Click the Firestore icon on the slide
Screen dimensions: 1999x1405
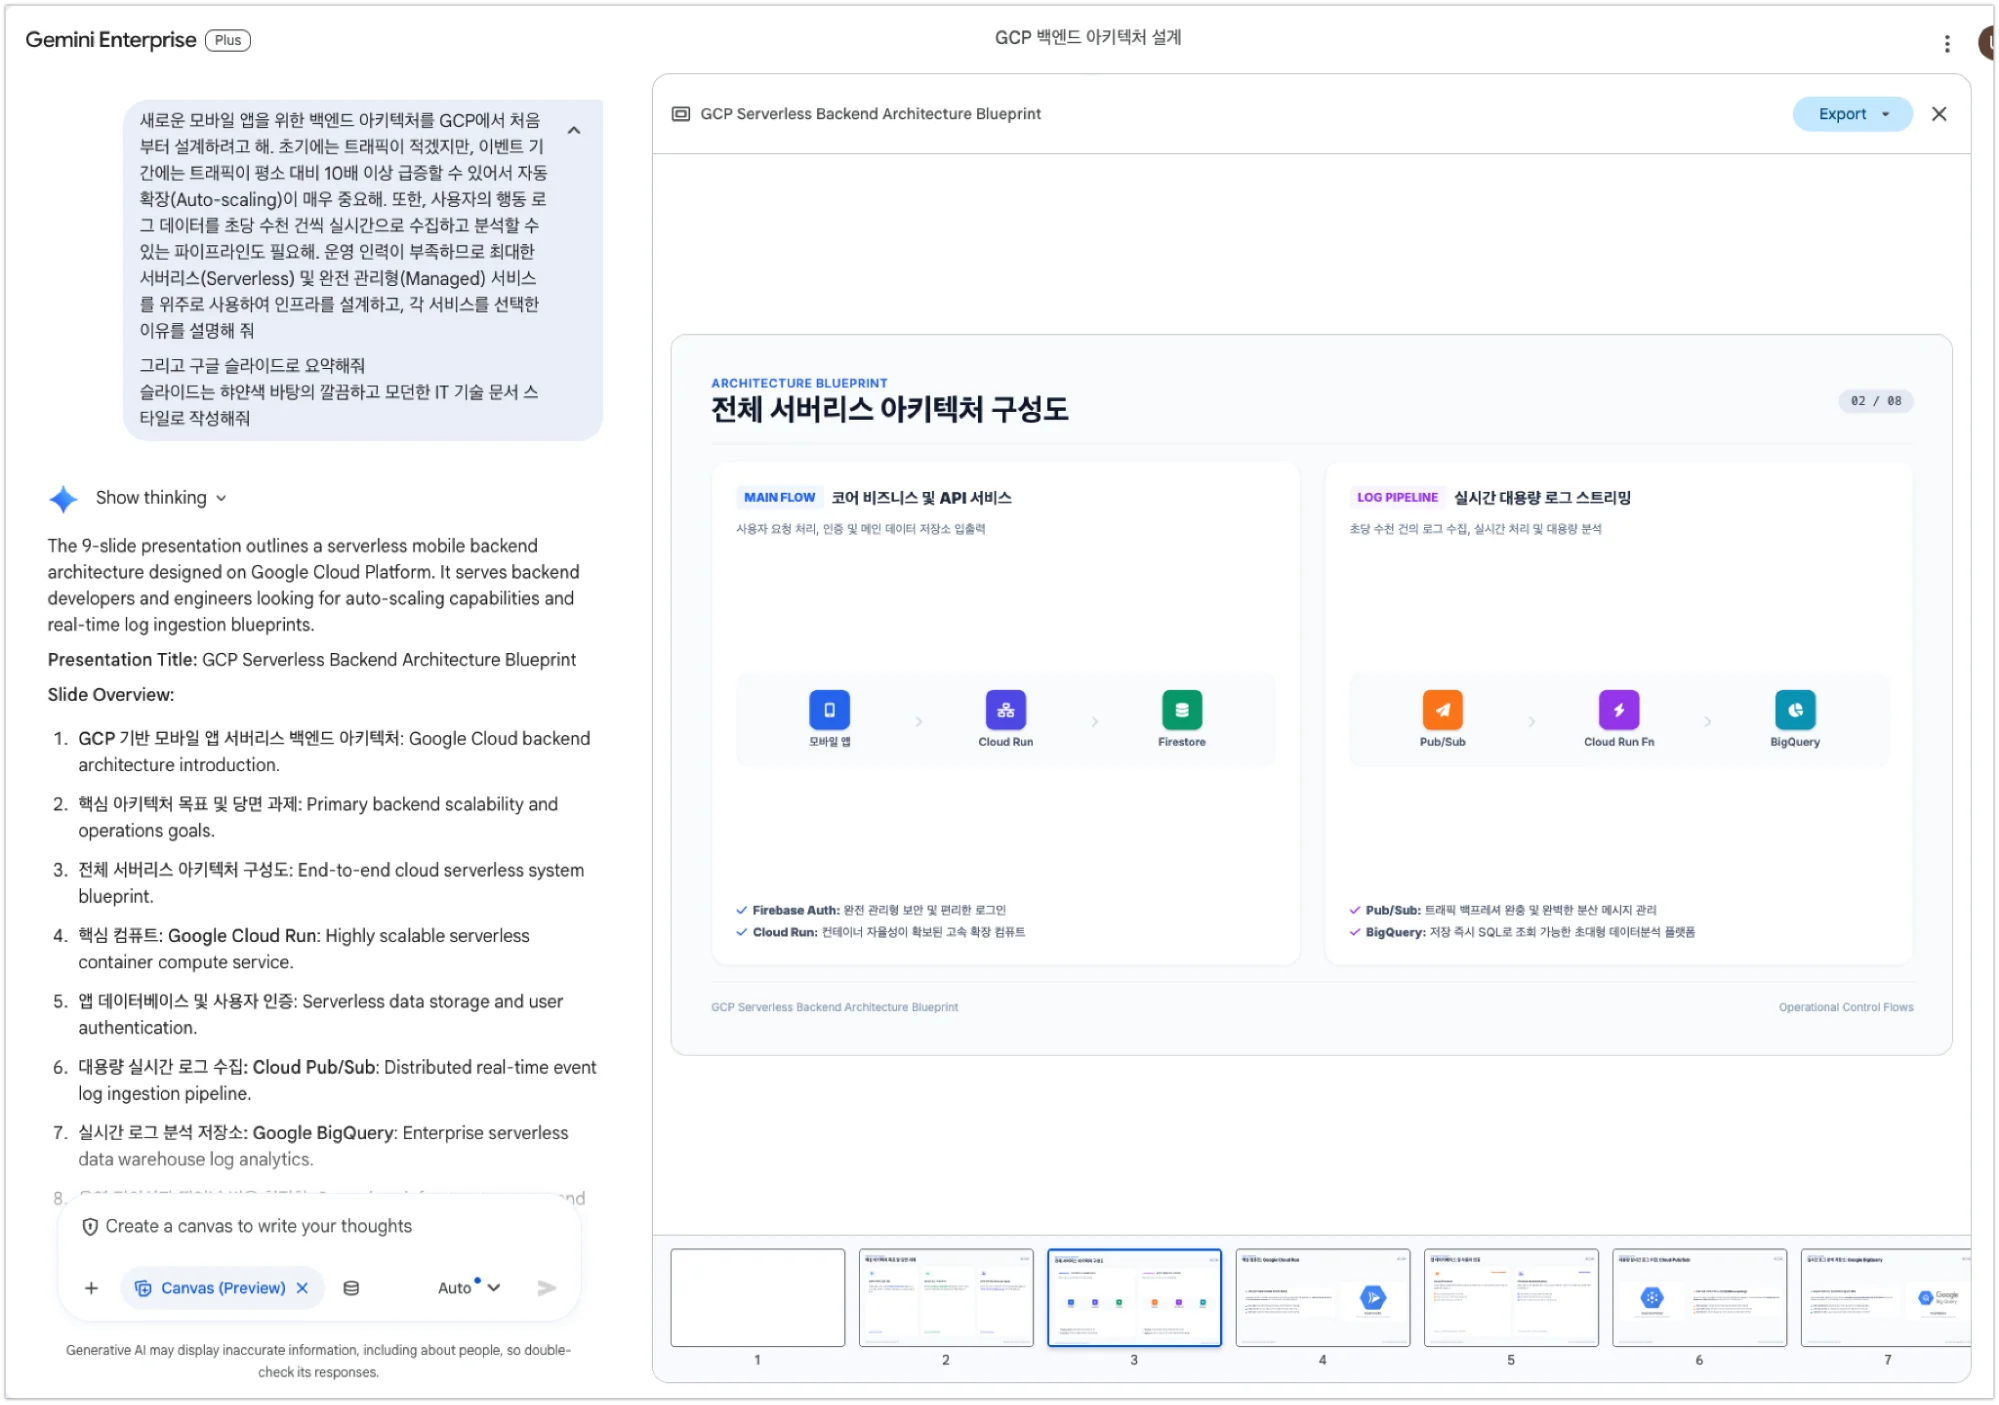[1182, 710]
